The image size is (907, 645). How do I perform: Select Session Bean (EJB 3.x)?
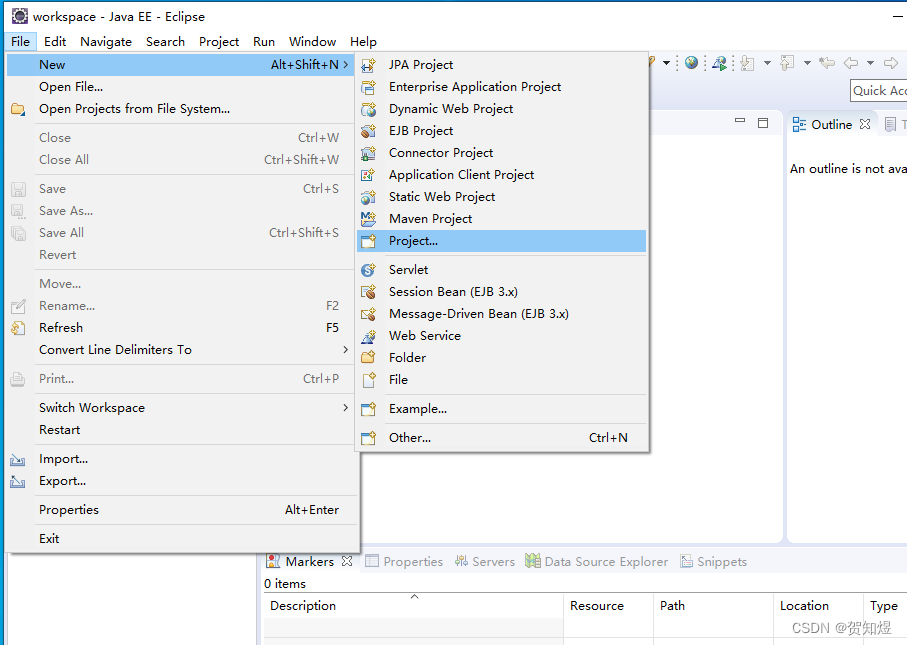(502, 292)
